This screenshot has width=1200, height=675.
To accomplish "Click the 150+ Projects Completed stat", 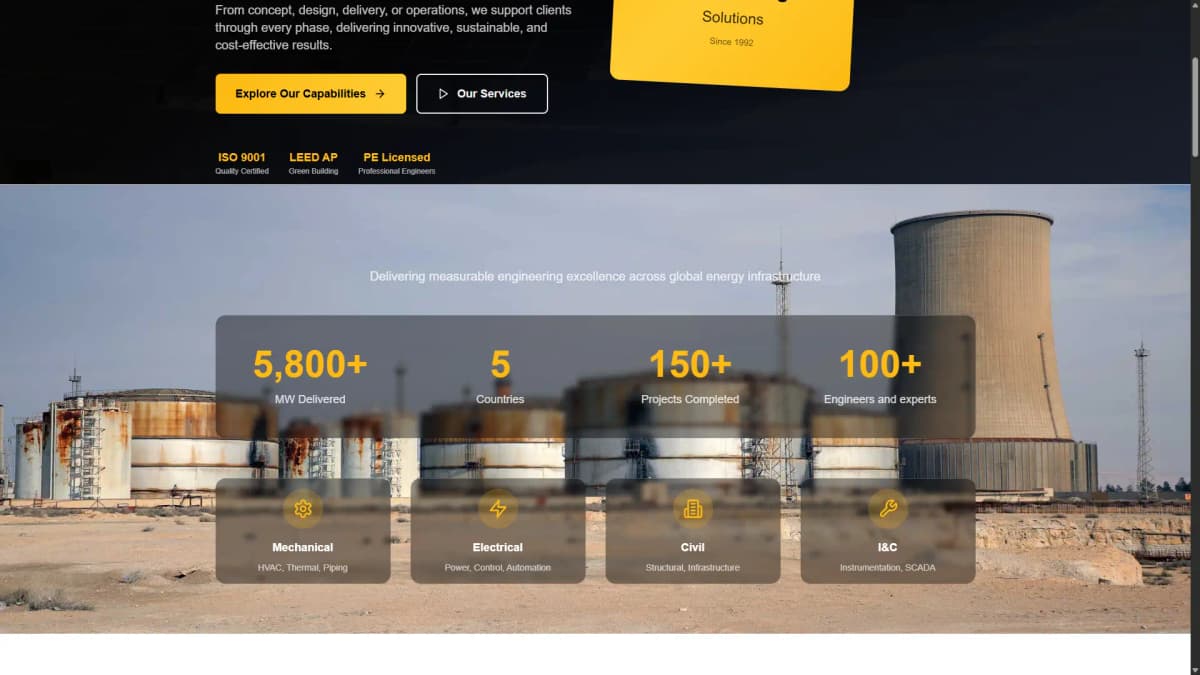I will 690,377.
